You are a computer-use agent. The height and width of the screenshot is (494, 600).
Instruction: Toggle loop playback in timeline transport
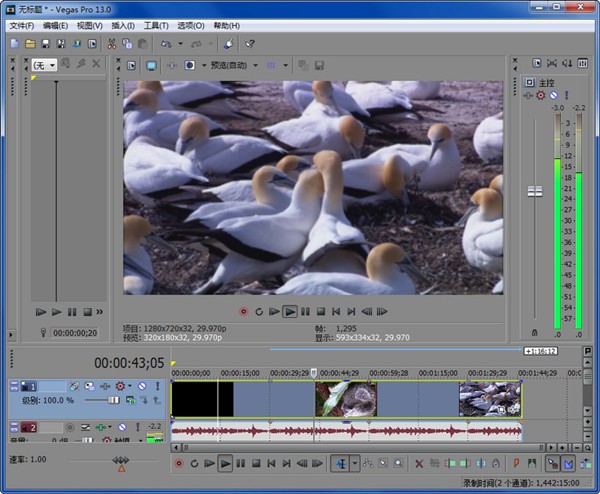[x=194, y=464]
